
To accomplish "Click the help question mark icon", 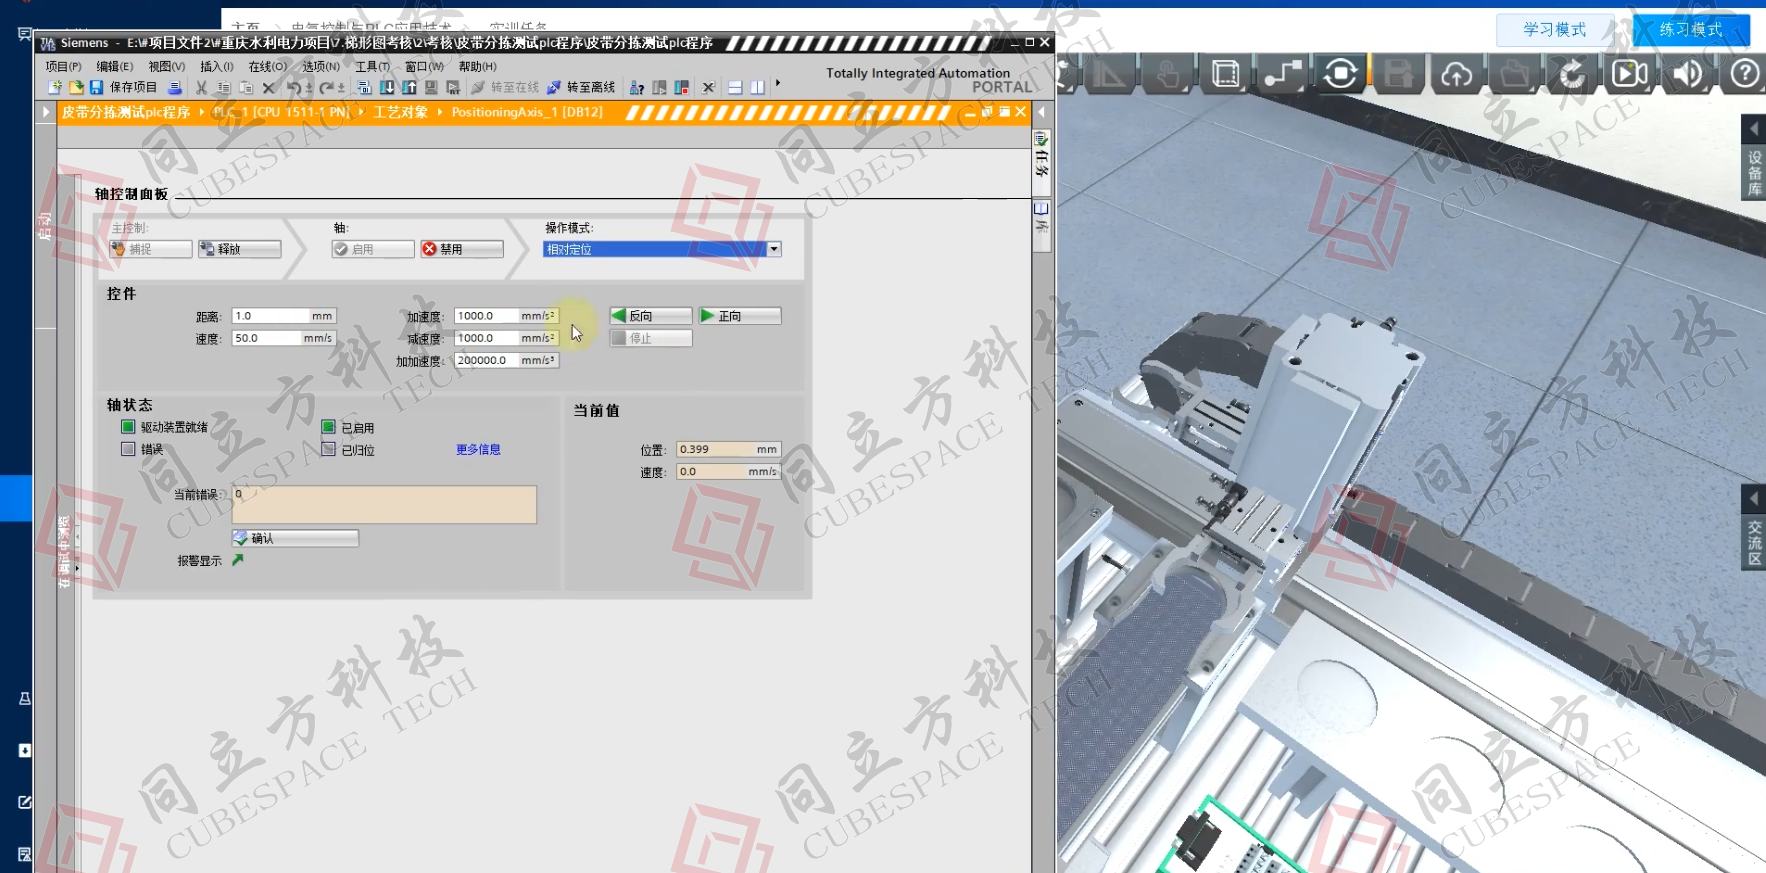I will tap(1744, 74).
